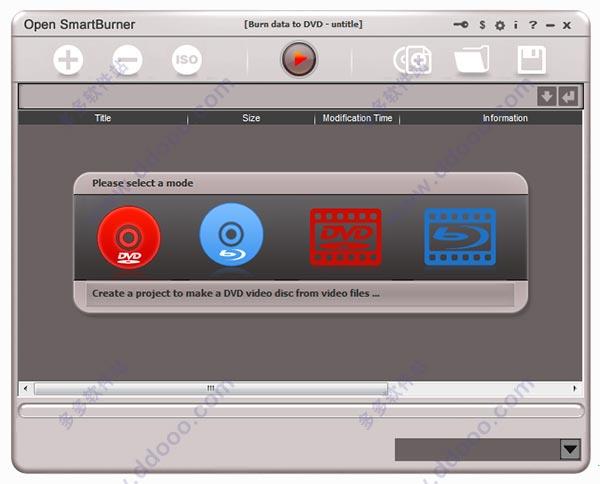Select the blue Blu-ray video filmstrip mode
This screenshot has height=484, width=600.
pyautogui.click(x=460, y=237)
